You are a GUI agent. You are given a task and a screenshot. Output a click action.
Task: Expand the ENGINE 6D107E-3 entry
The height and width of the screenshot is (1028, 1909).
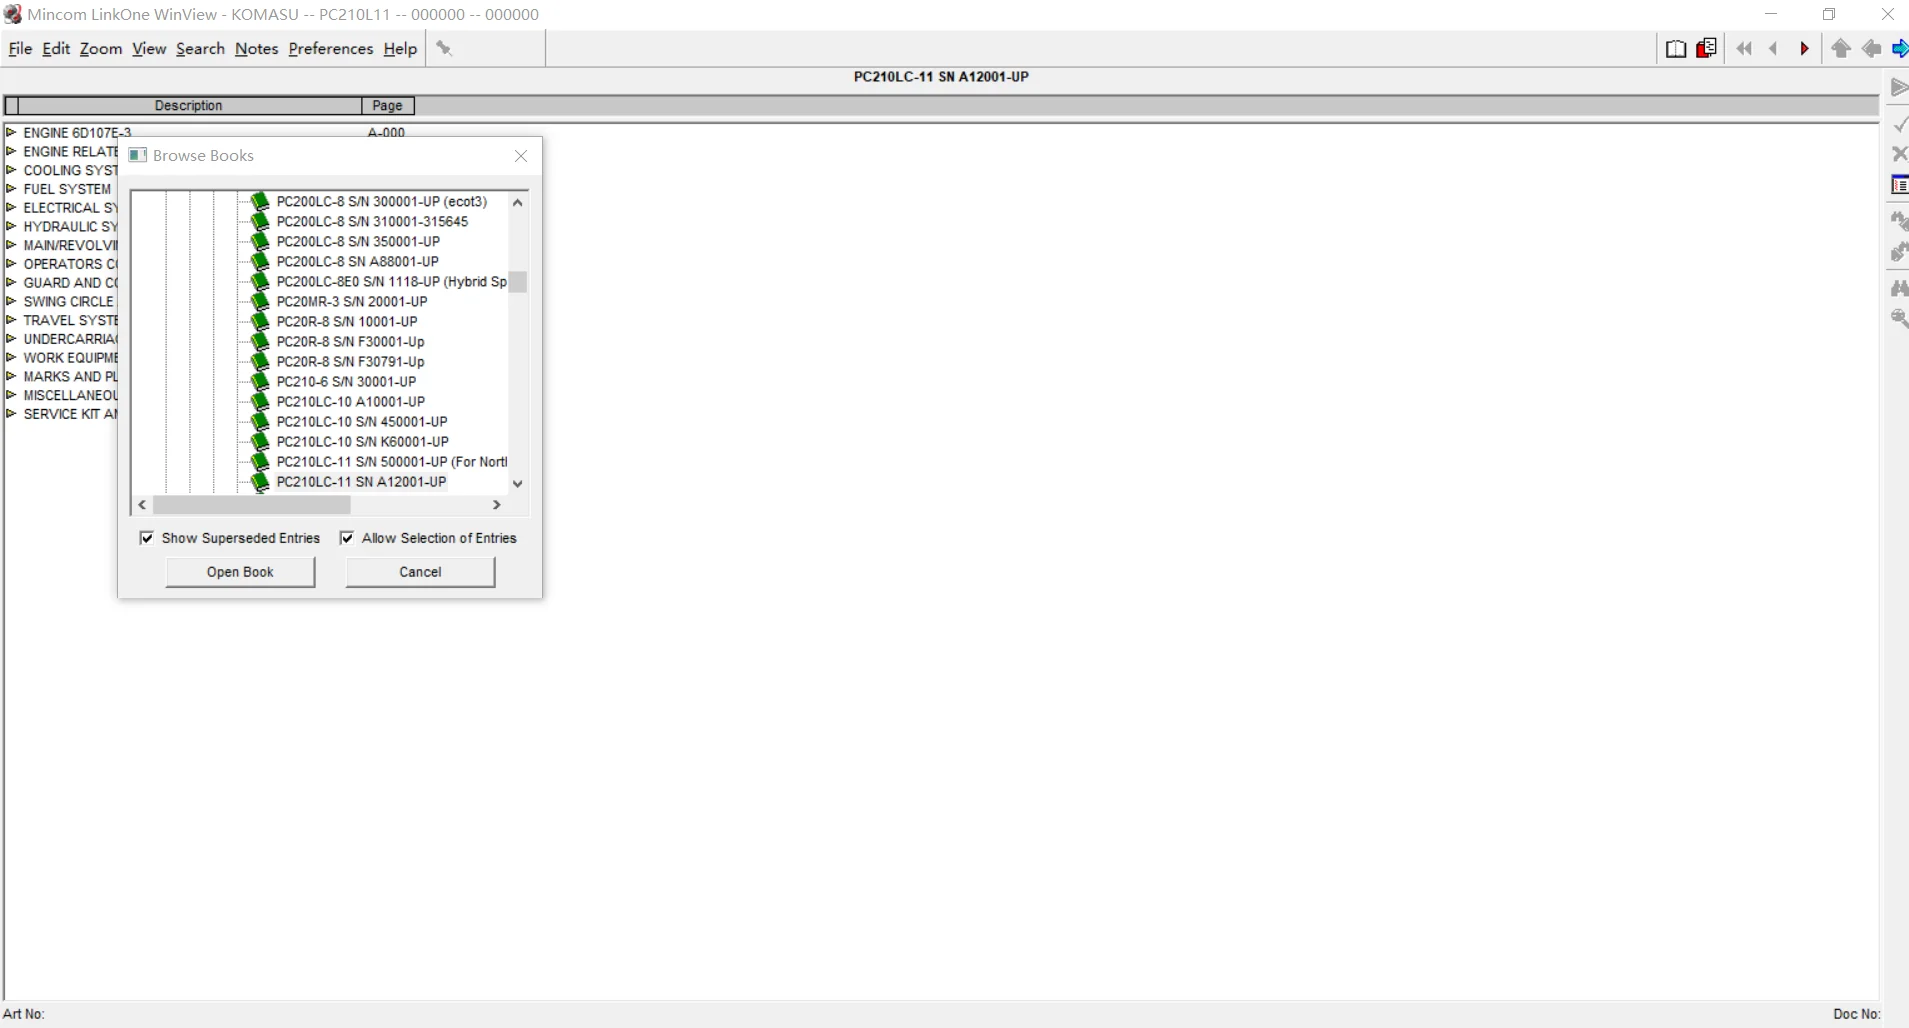click(x=11, y=132)
